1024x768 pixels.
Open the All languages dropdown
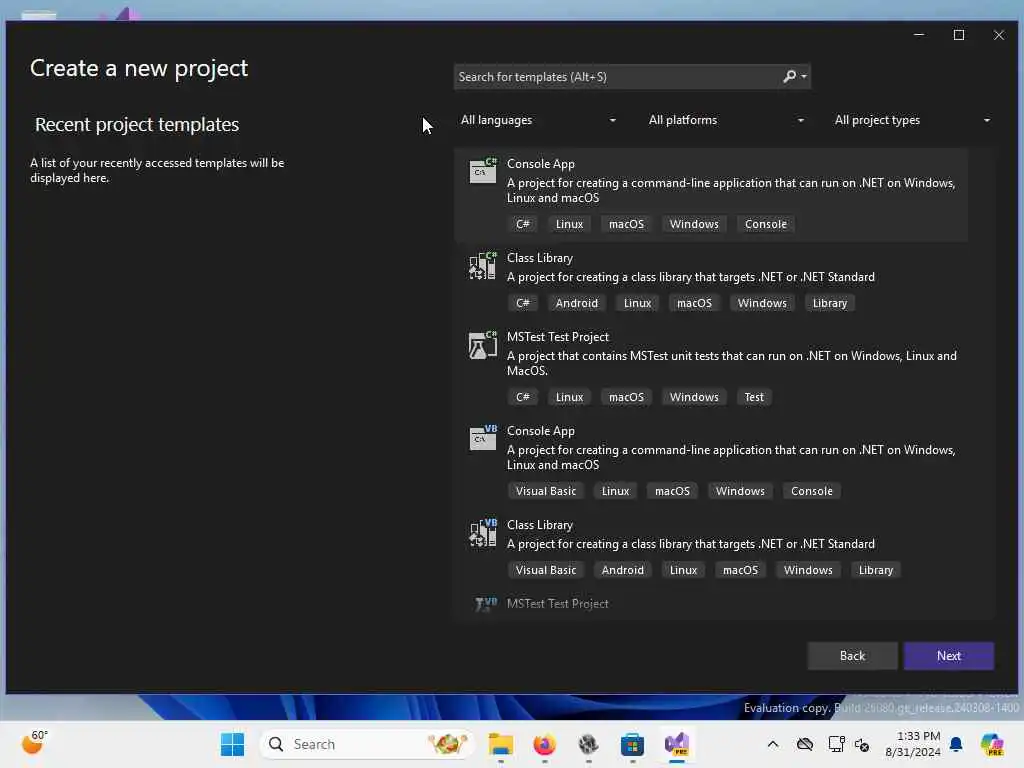pos(537,120)
